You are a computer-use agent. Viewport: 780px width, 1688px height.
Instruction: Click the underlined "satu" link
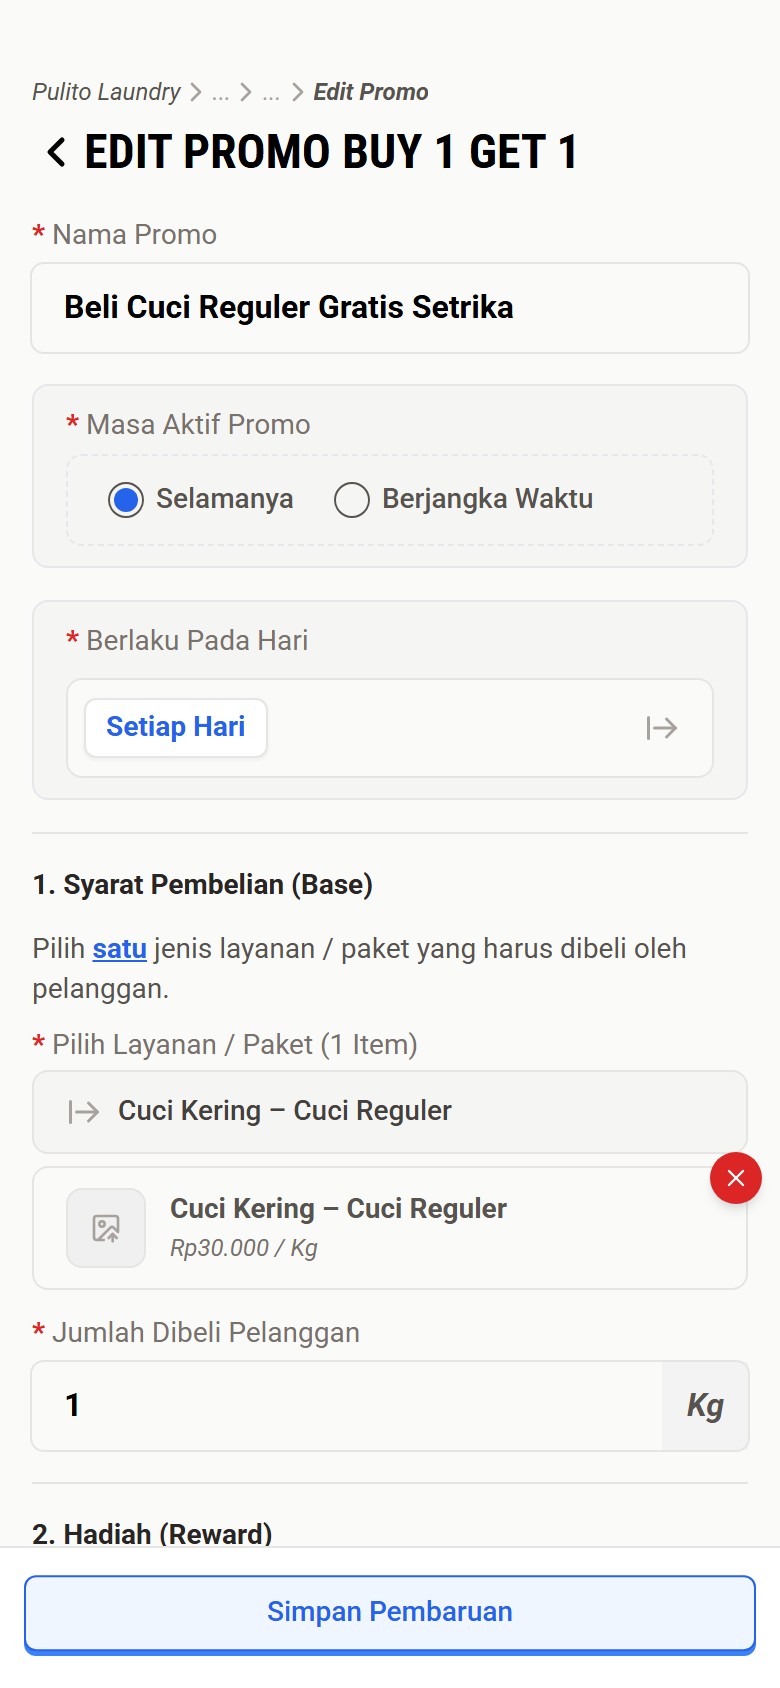point(120,948)
